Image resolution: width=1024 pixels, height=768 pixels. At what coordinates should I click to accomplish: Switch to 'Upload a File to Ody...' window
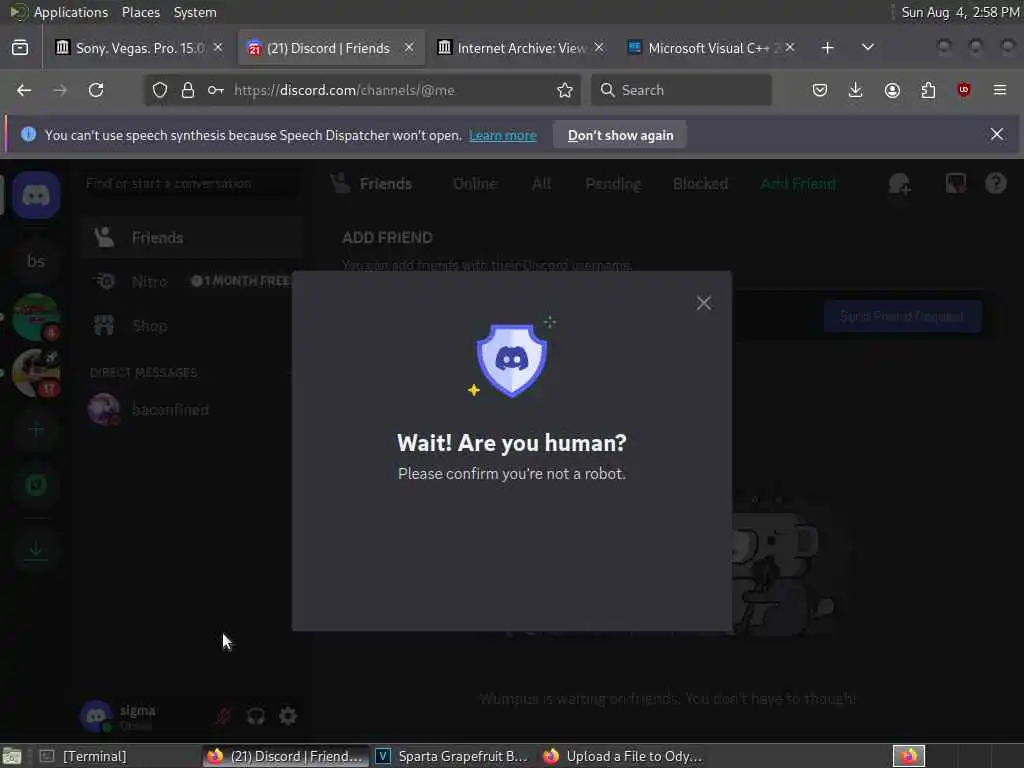pos(622,756)
